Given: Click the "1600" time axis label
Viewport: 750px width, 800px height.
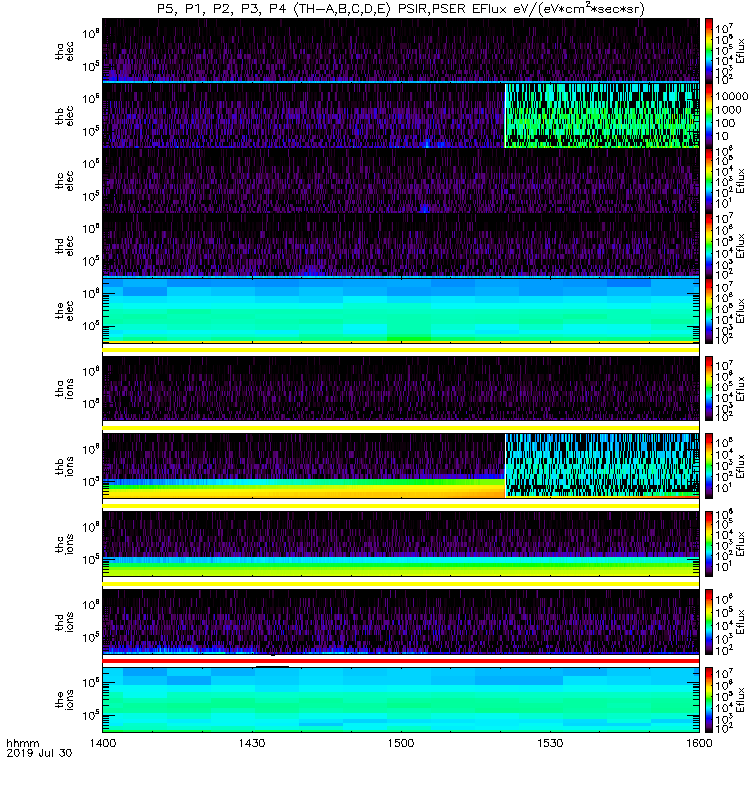Looking at the screenshot, I should (x=699, y=743).
